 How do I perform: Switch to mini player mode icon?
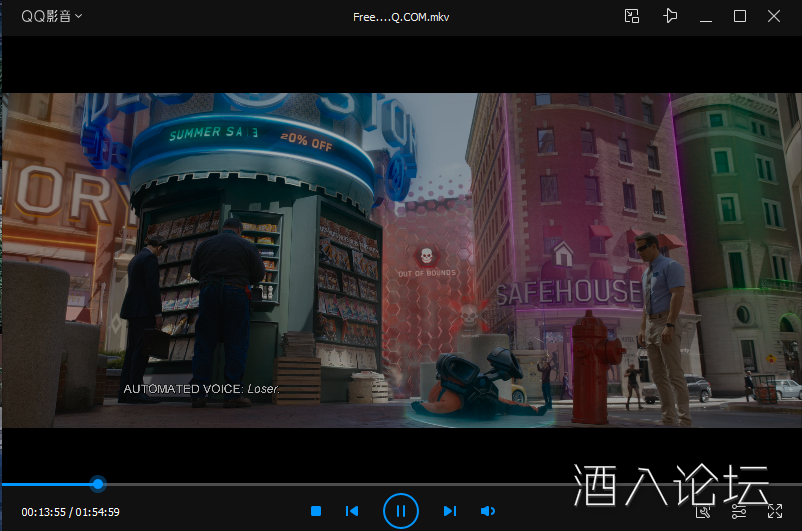coord(632,16)
